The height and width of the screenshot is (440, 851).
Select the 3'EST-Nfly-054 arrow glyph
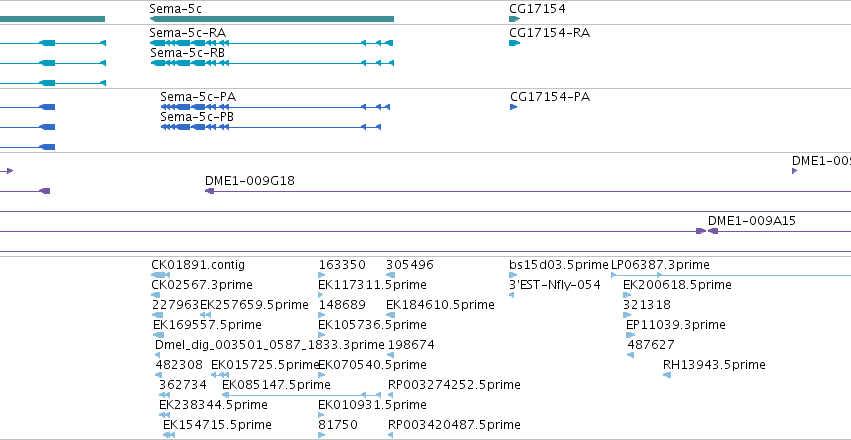click(x=511, y=295)
